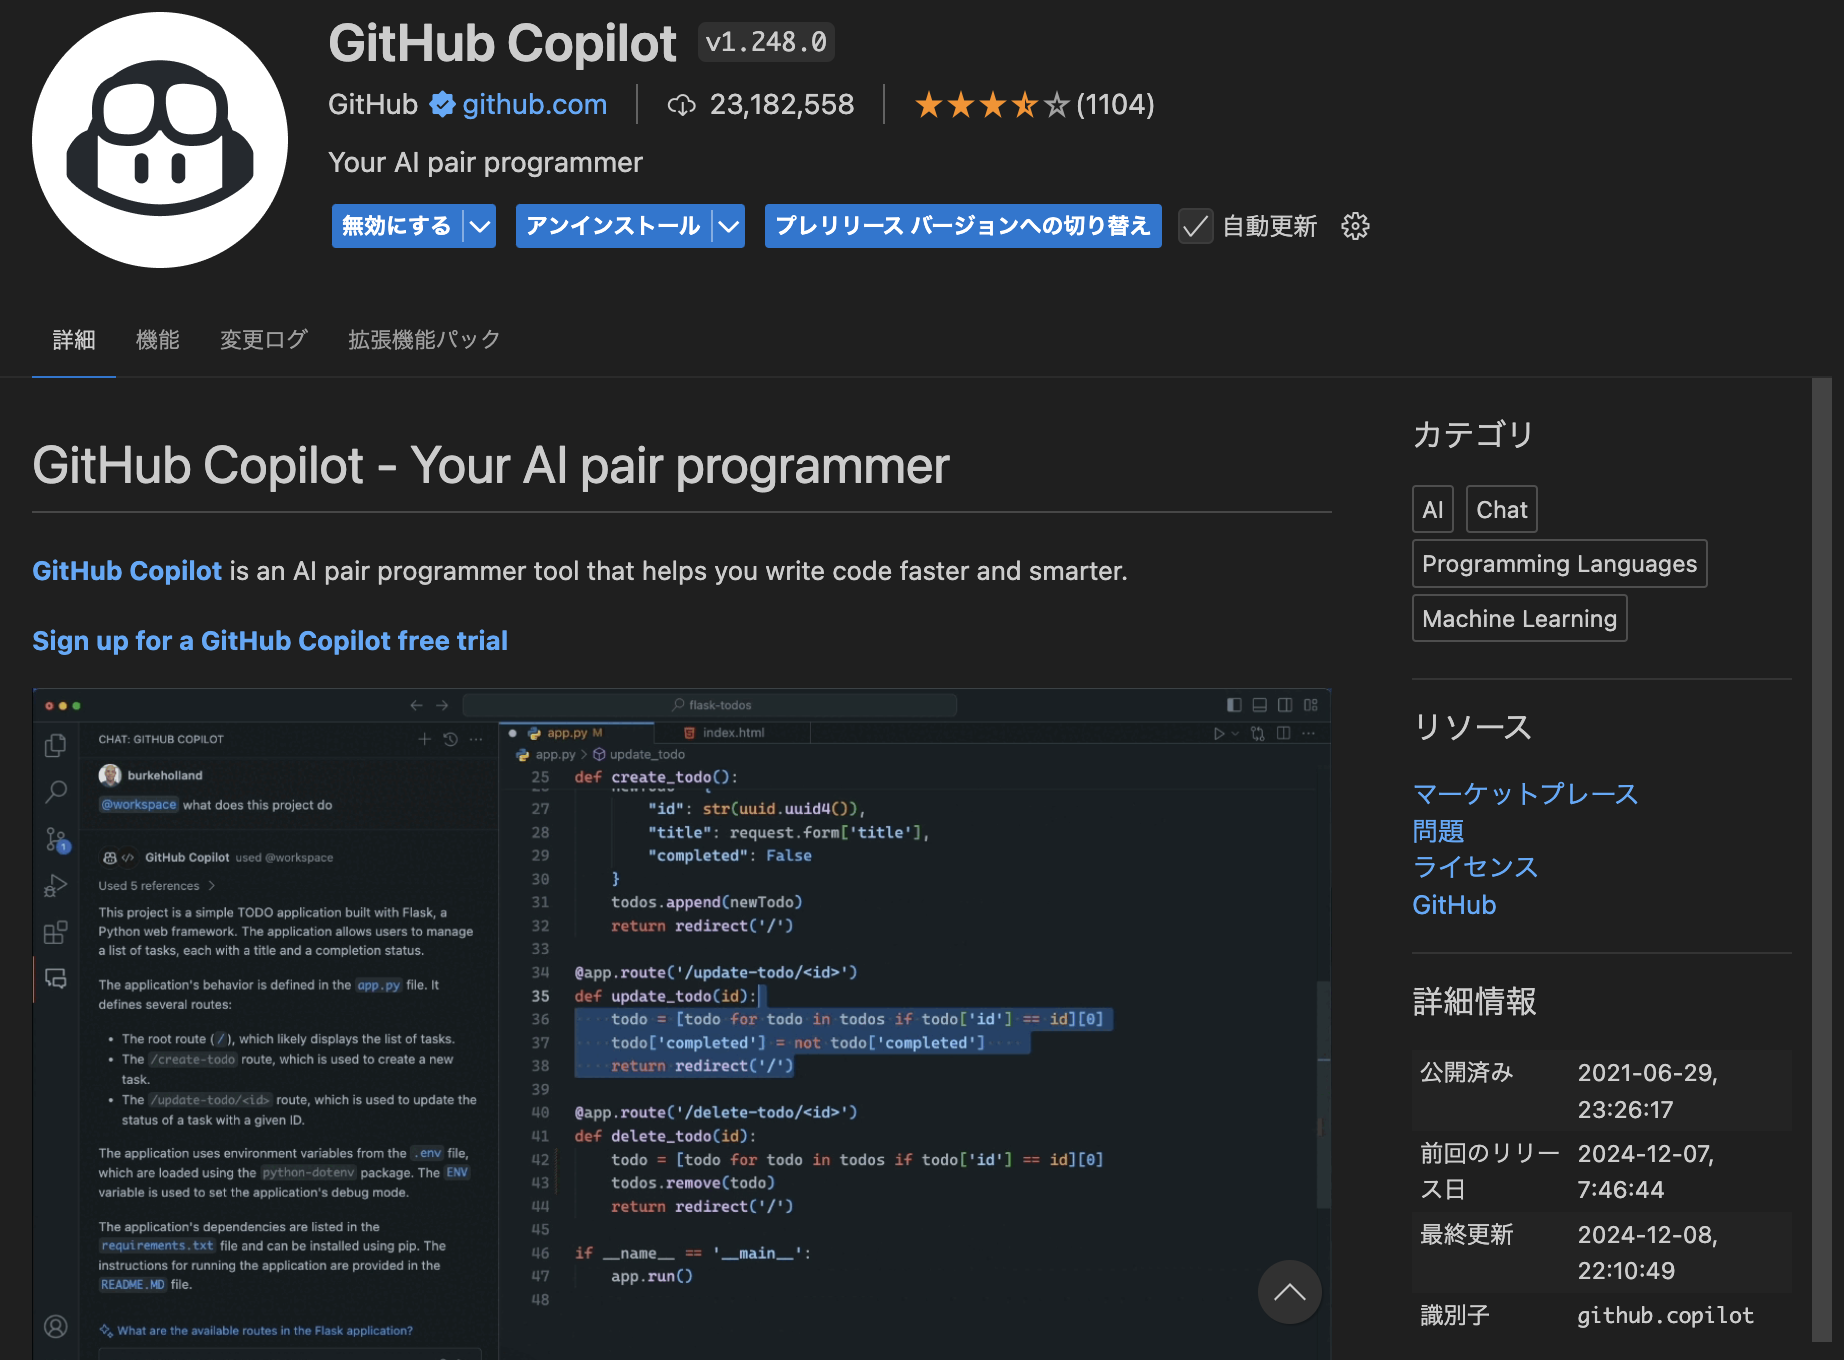Toggle the 自動更新 checkbox
Image resolution: width=1844 pixels, height=1360 pixels.
tap(1195, 226)
